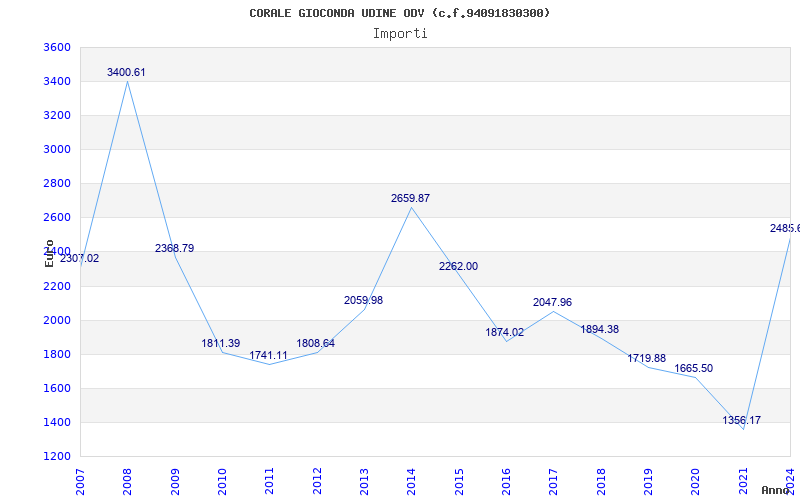Click the 2015 x-axis year label
This screenshot has width=800, height=500.
tap(459, 482)
